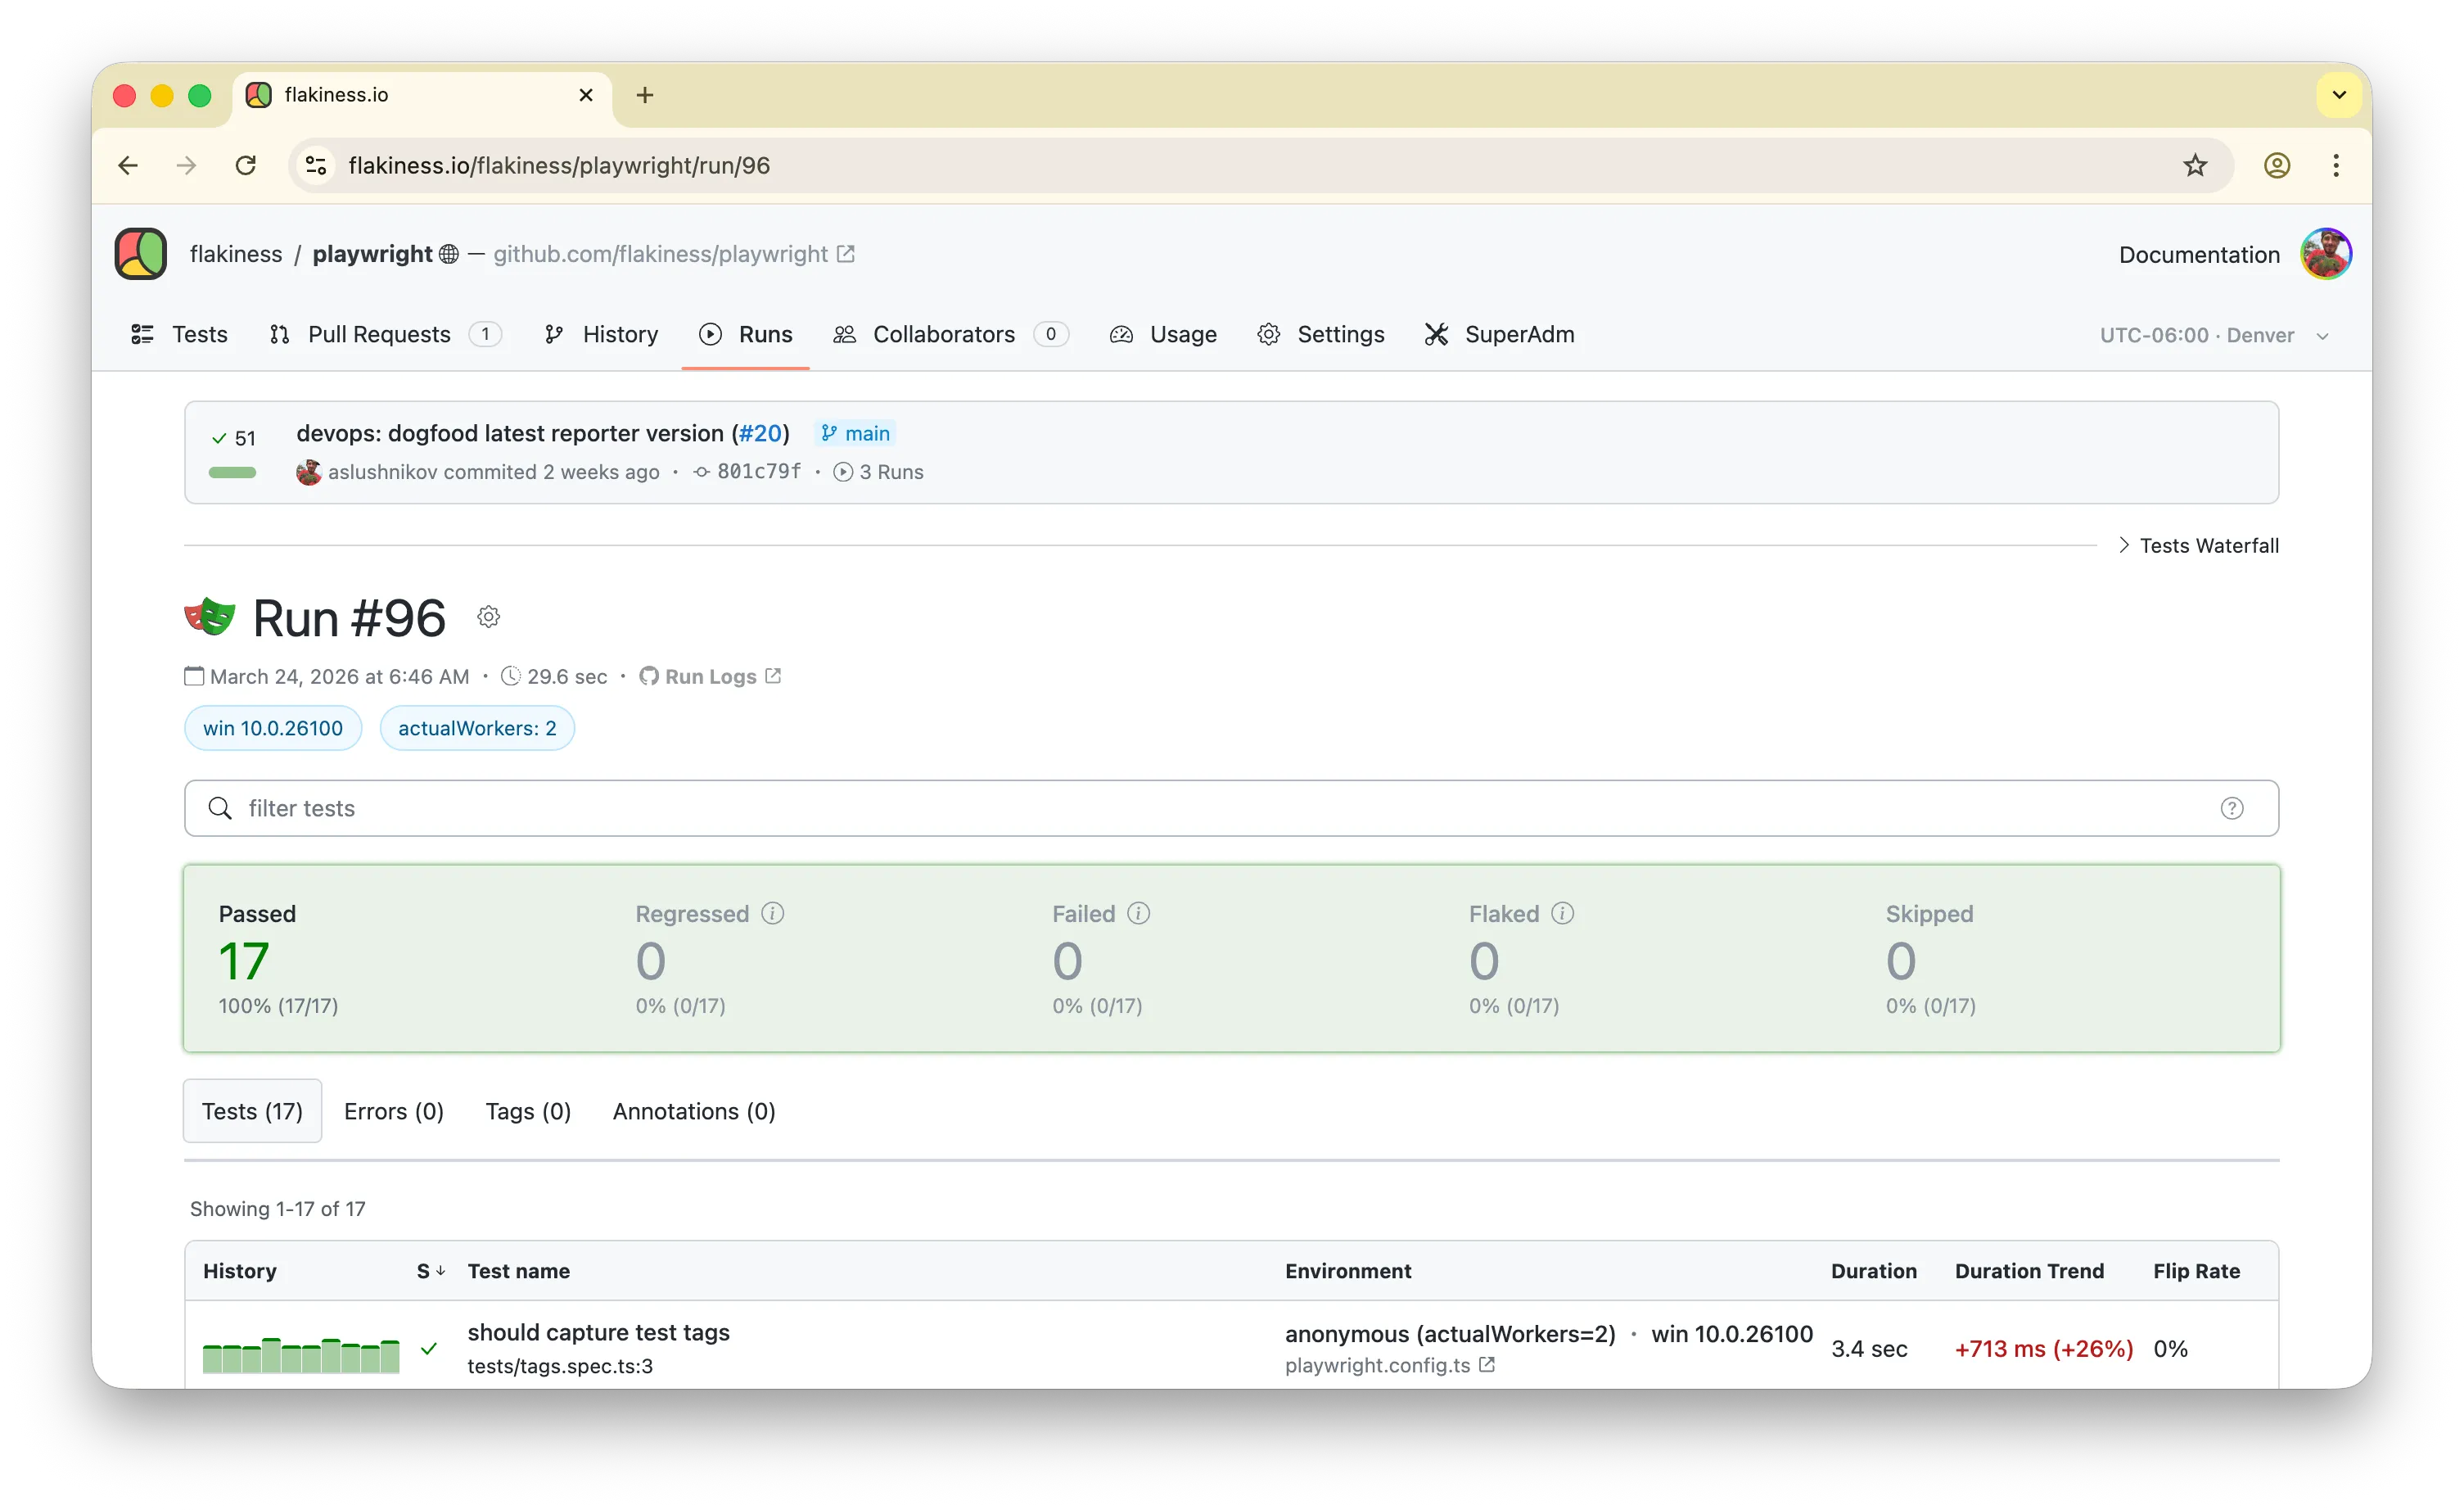Click the Playwright masks icon beside Run #96
This screenshot has height=1510, width=2464.
(x=210, y=617)
